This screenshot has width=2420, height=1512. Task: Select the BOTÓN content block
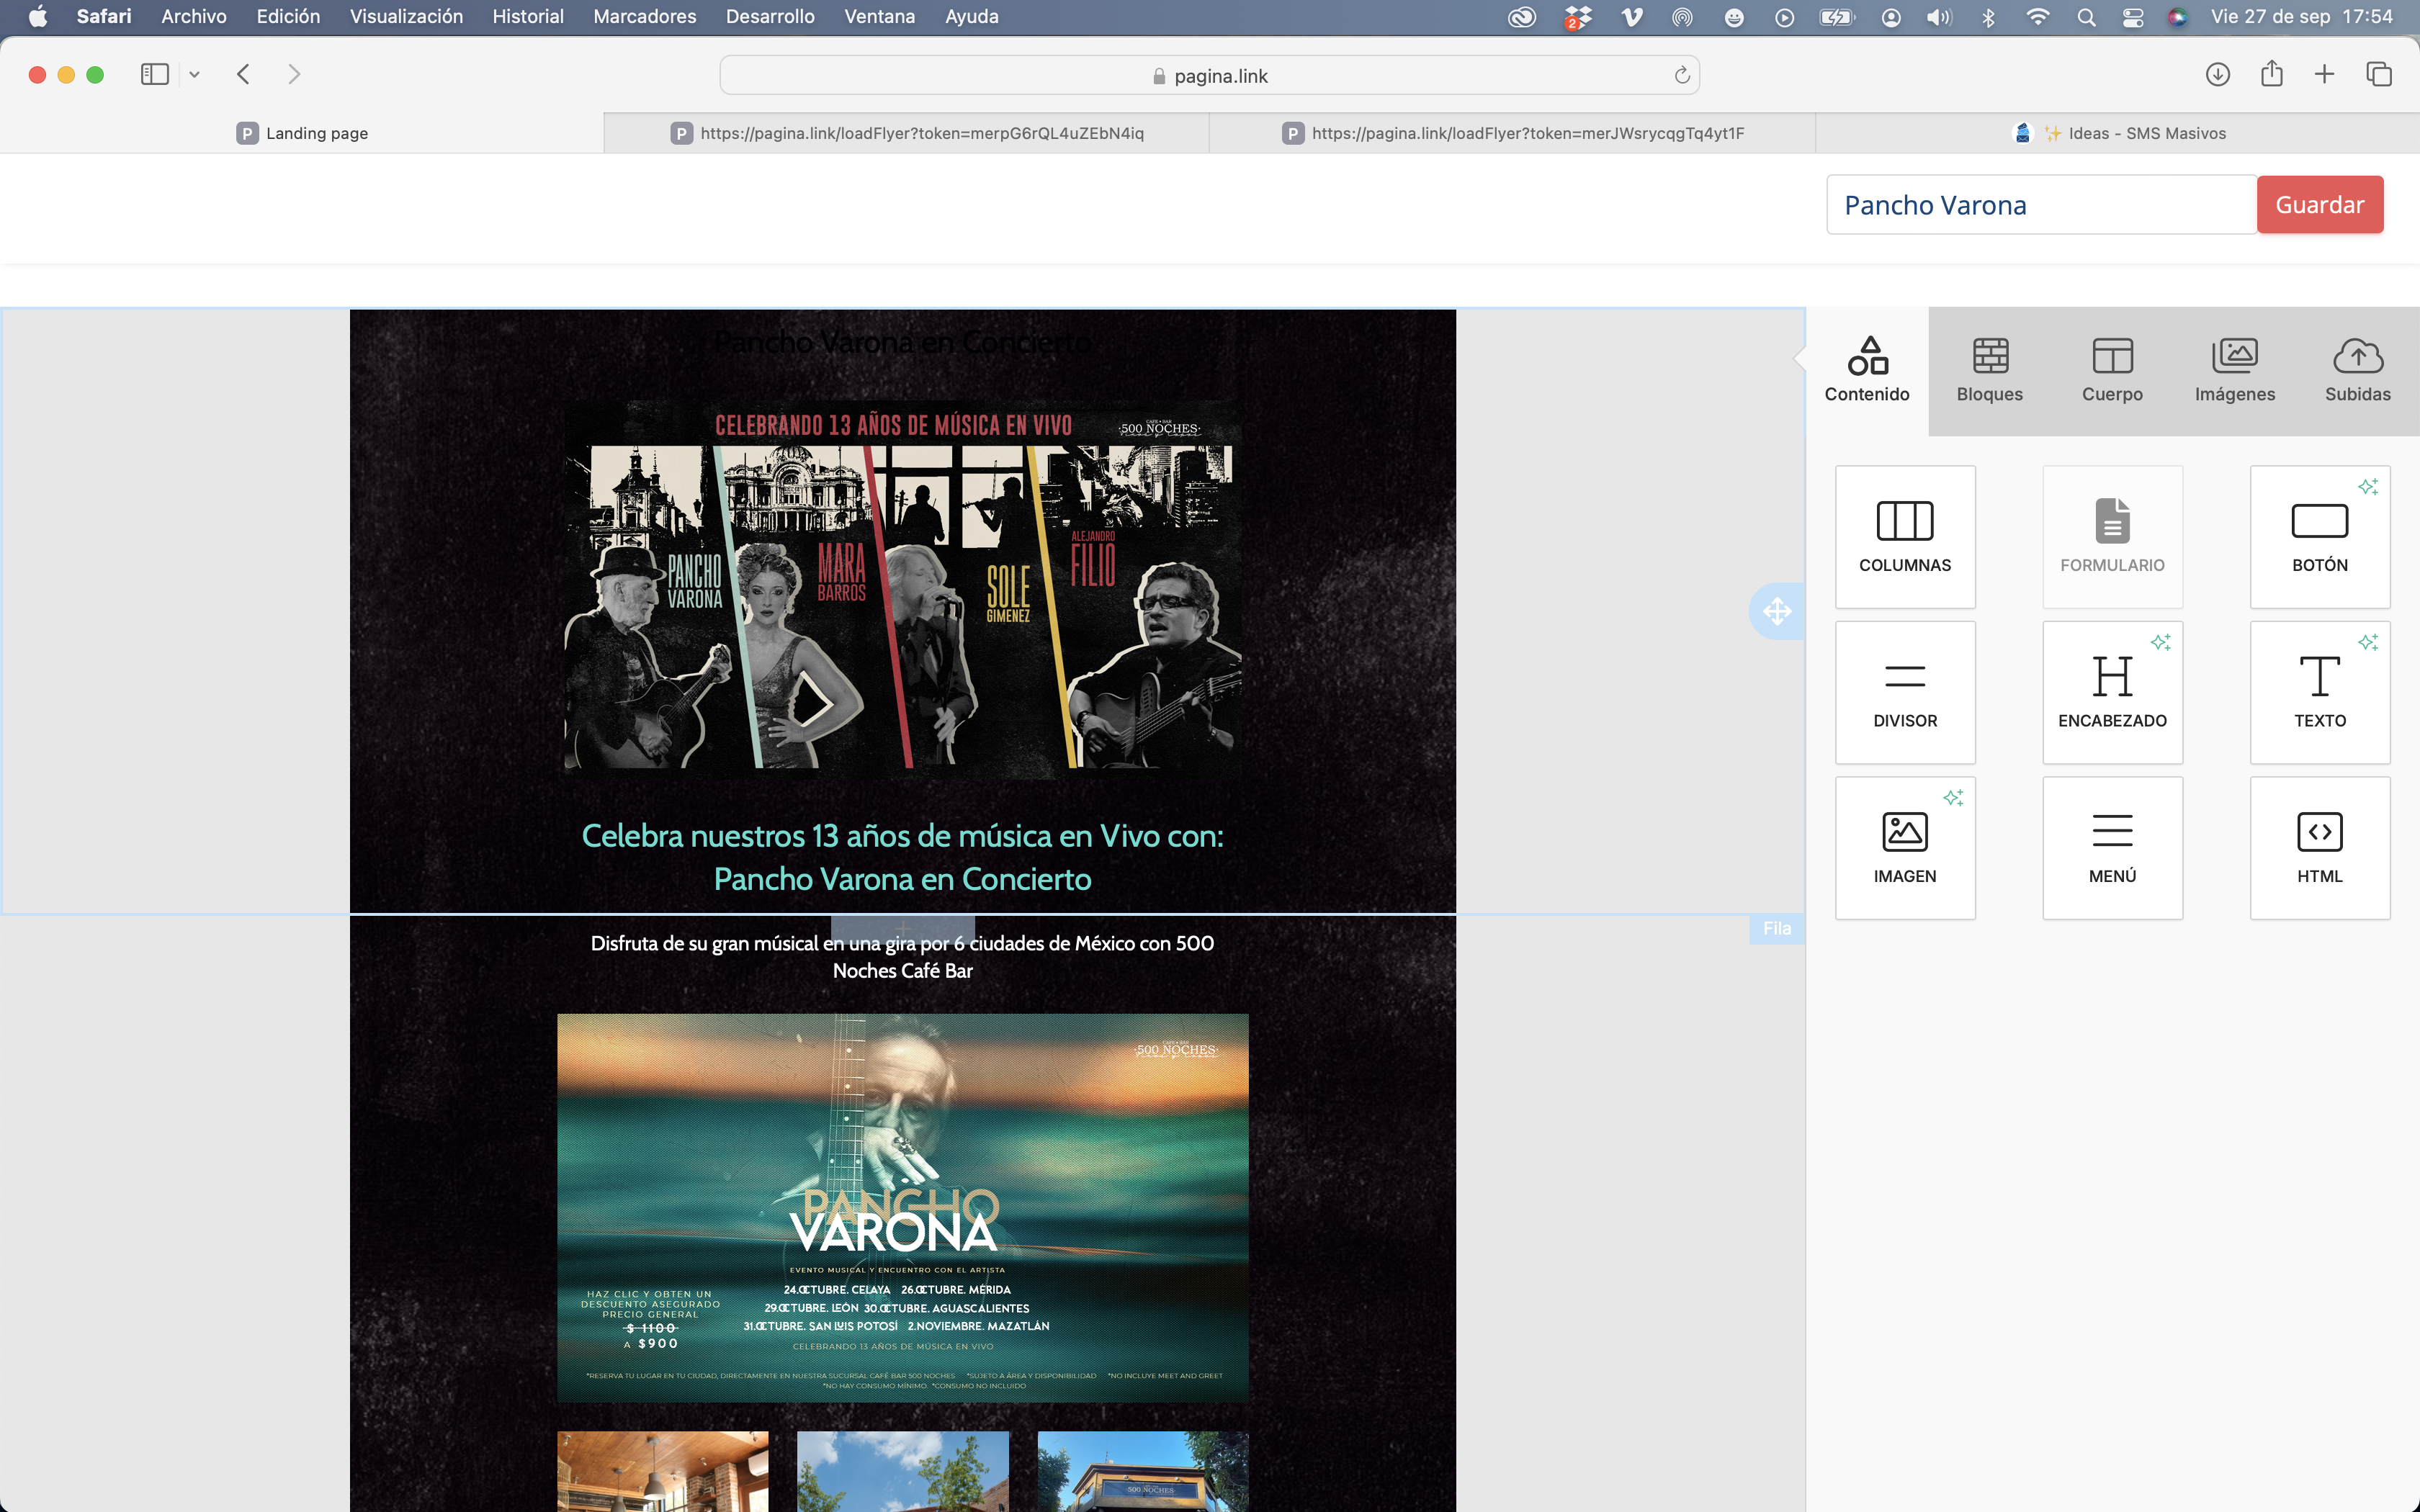[2320, 537]
